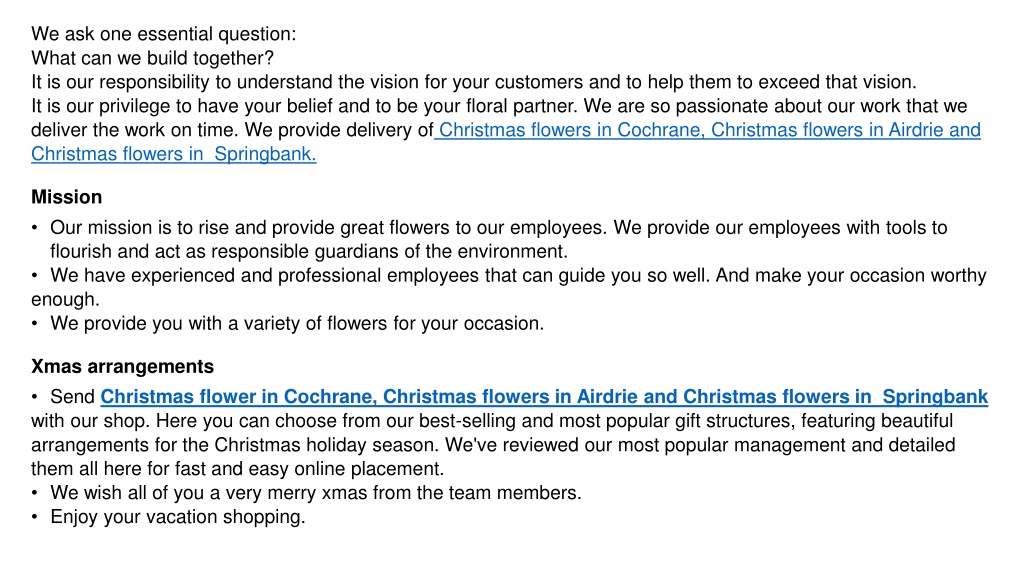
Task: Open the bold "Christmas flower in Cochrane" link
Action: [238, 396]
